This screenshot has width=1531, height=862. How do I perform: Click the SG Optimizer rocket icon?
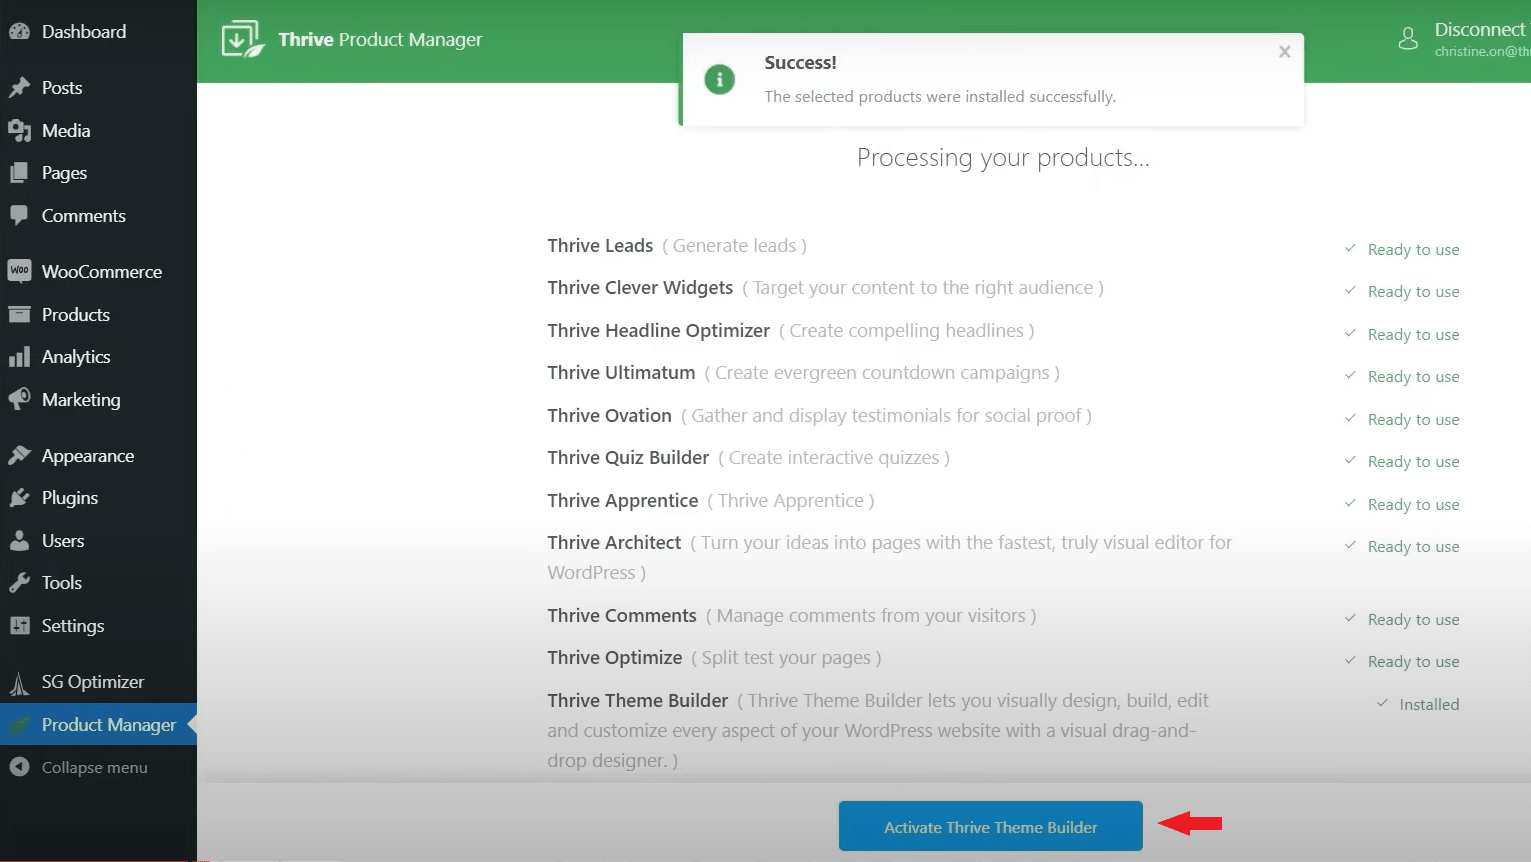[x=19, y=683]
